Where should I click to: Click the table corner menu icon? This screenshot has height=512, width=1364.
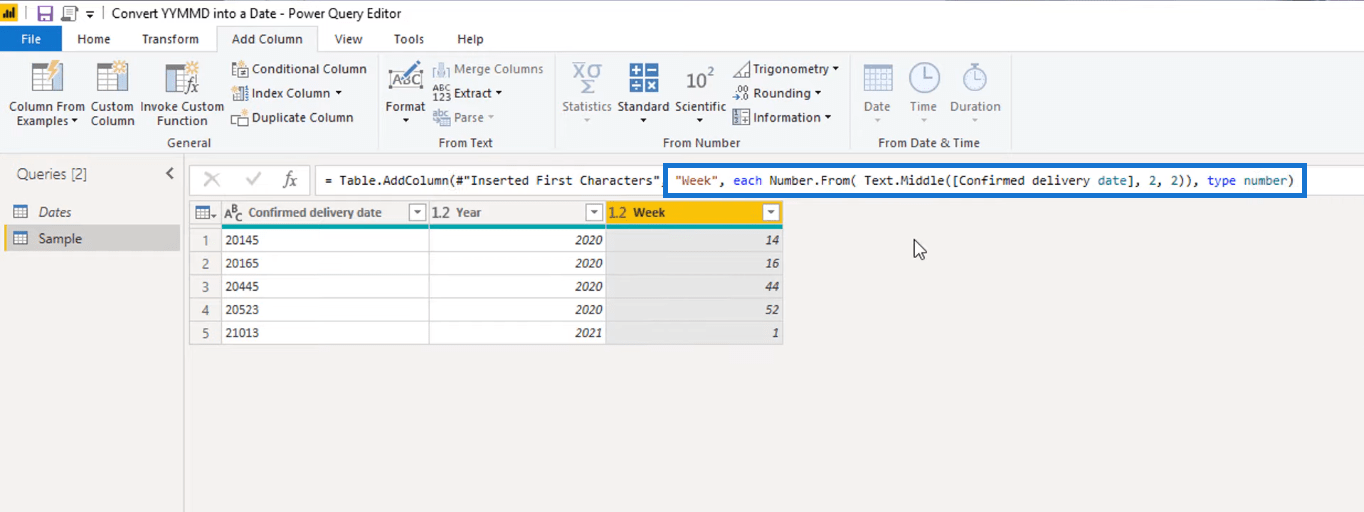coord(205,213)
